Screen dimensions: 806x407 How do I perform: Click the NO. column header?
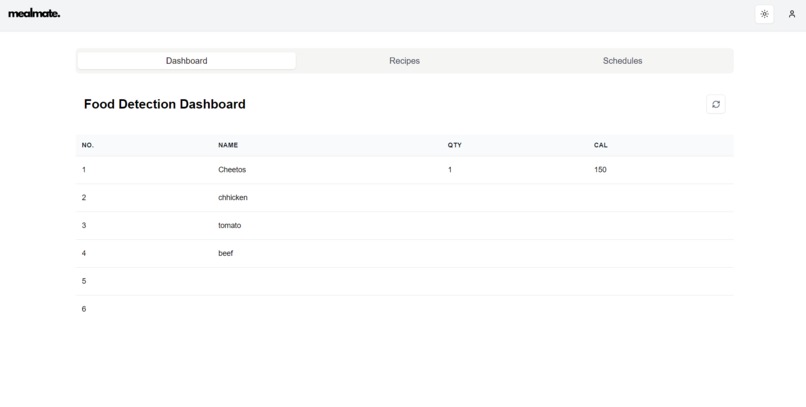87,145
